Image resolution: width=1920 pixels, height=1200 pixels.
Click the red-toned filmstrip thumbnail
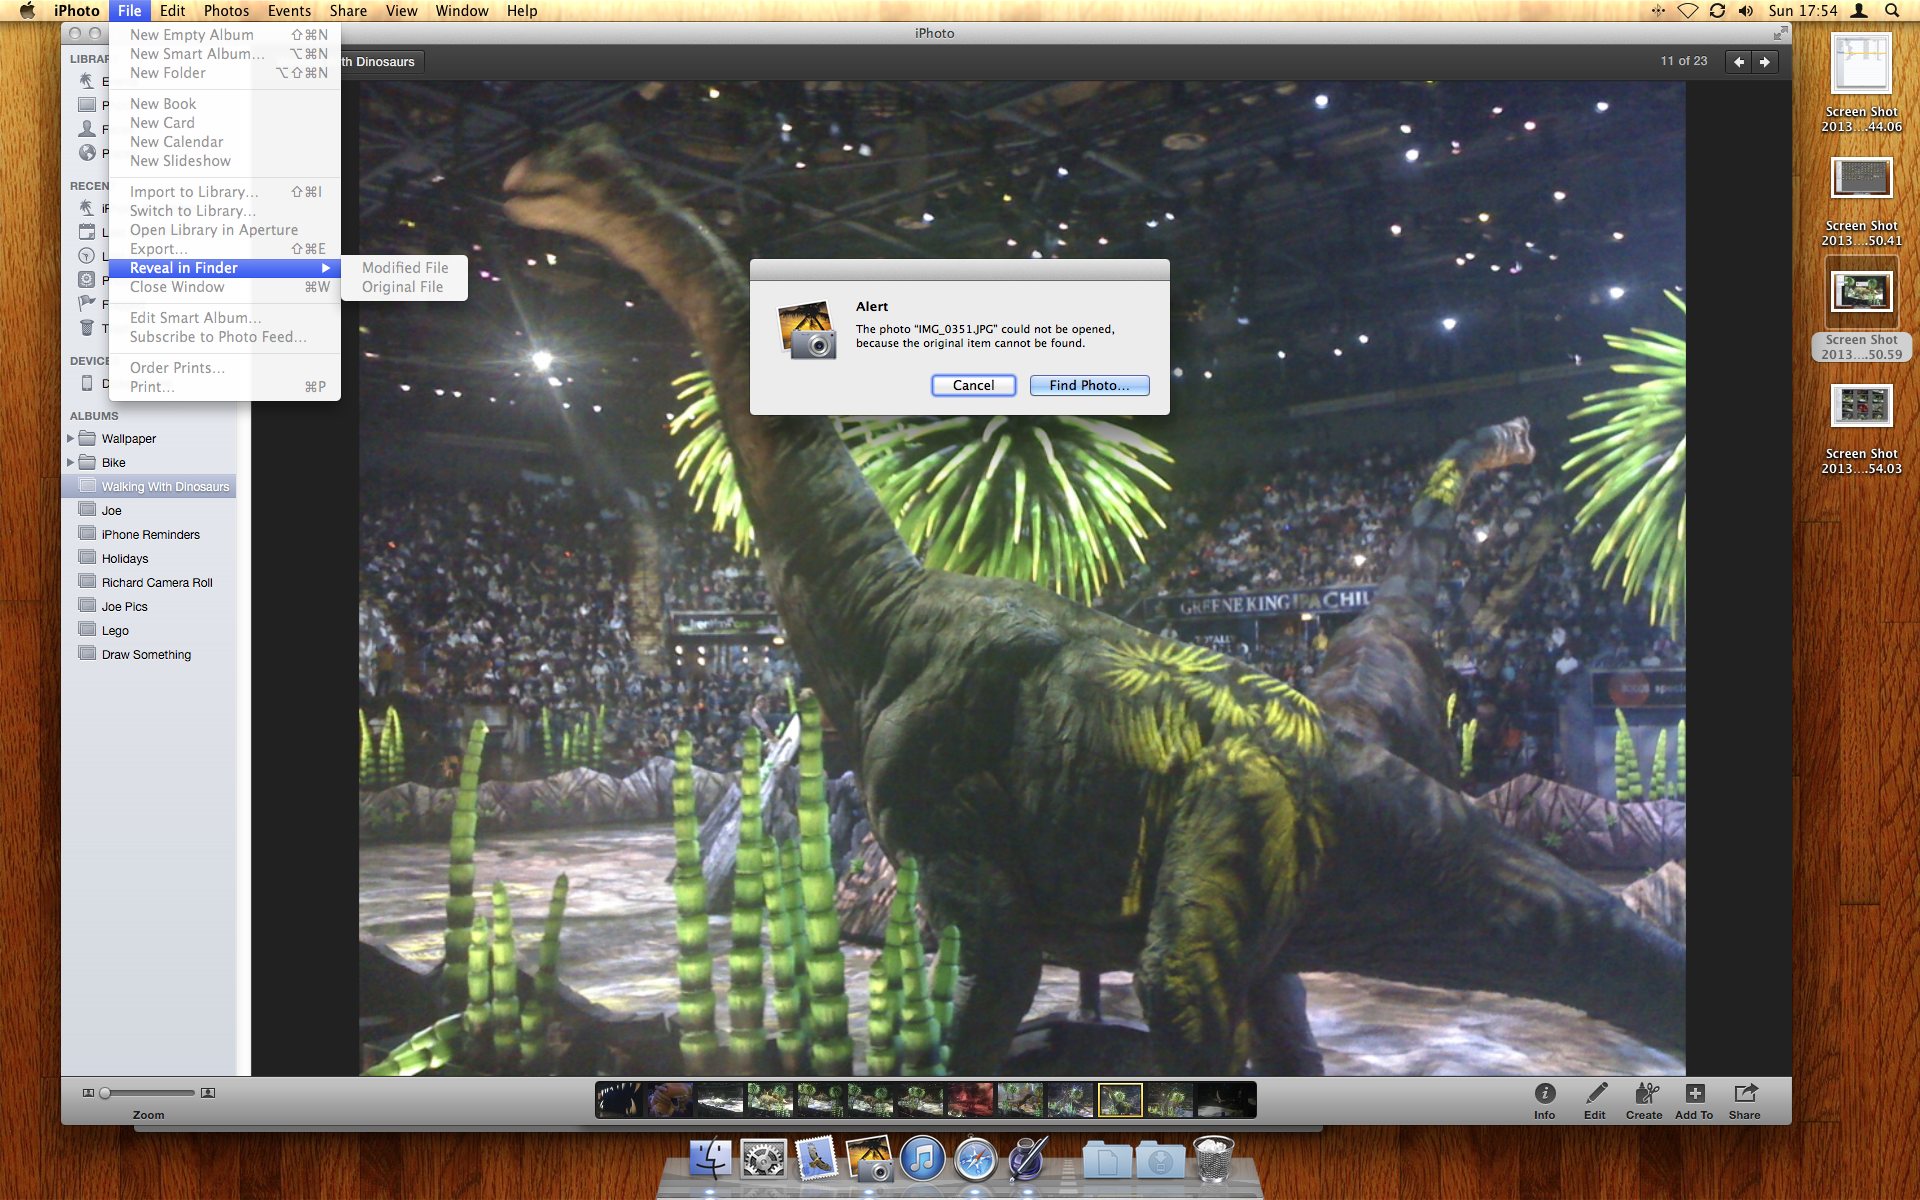[x=970, y=1100]
